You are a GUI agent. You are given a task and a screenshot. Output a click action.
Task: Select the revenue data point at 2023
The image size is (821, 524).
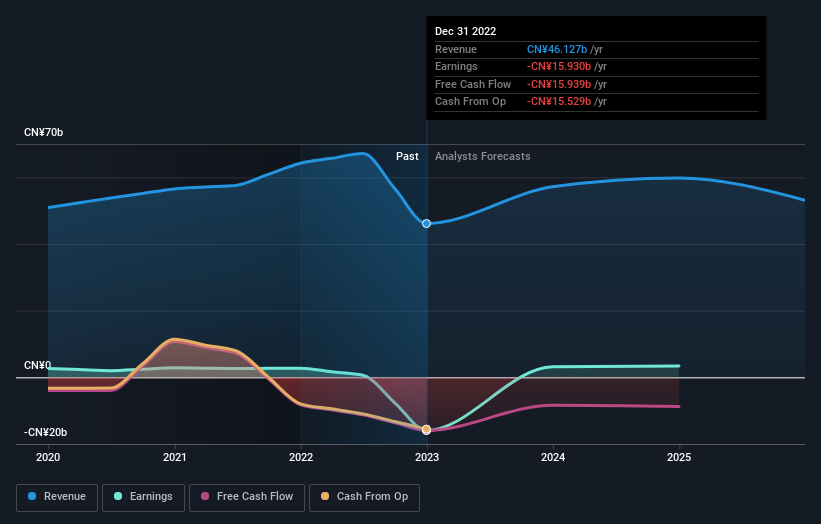click(x=427, y=224)
